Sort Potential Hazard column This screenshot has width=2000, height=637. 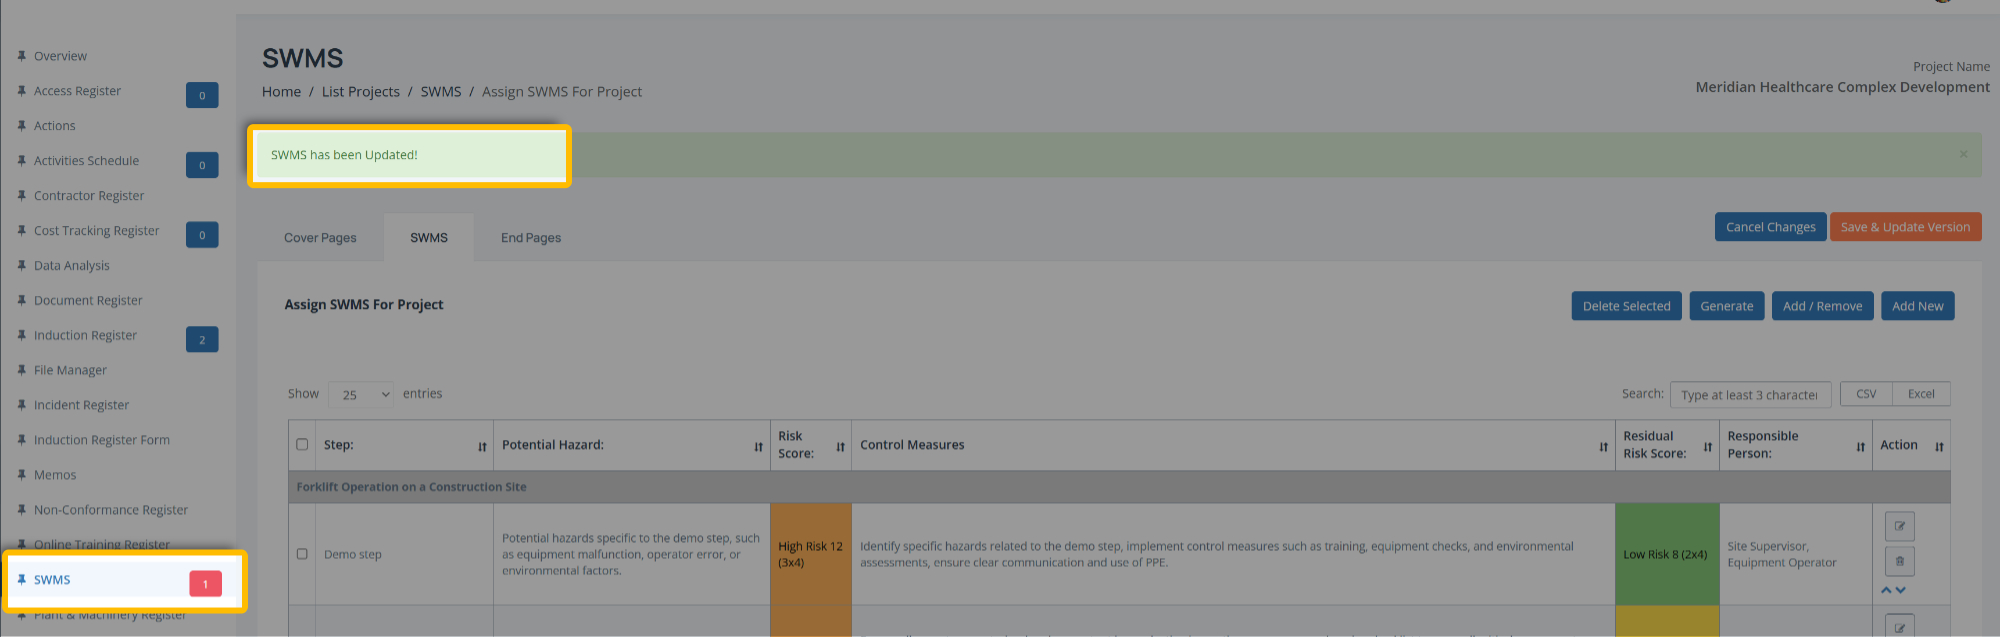click(x=758, y=447)
